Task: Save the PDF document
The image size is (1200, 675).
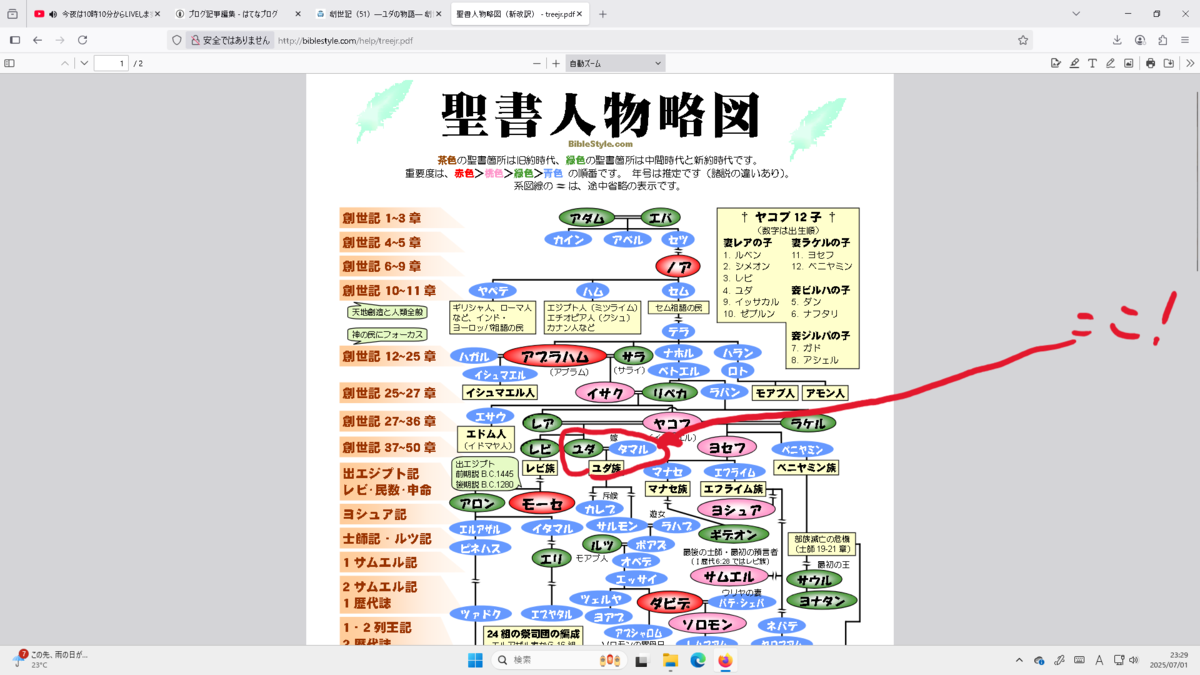Action: 1168,63
